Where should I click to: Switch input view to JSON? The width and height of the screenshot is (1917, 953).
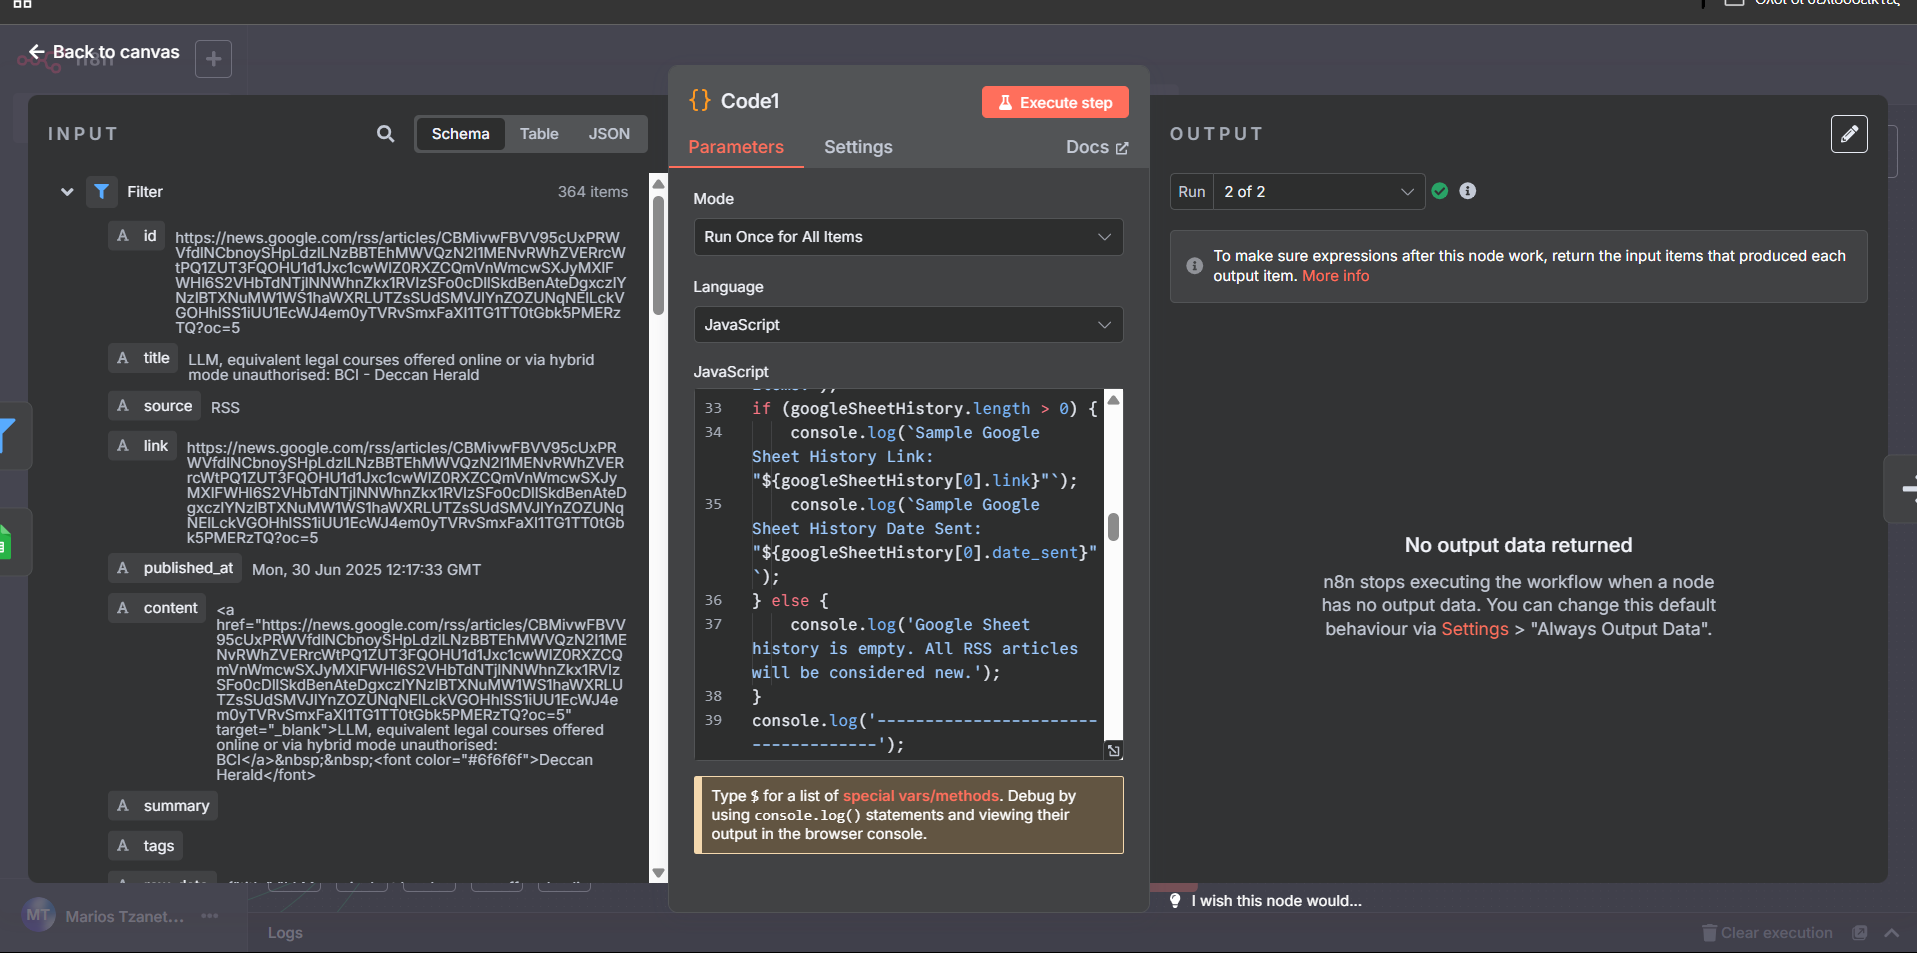[x=609, y=134]
